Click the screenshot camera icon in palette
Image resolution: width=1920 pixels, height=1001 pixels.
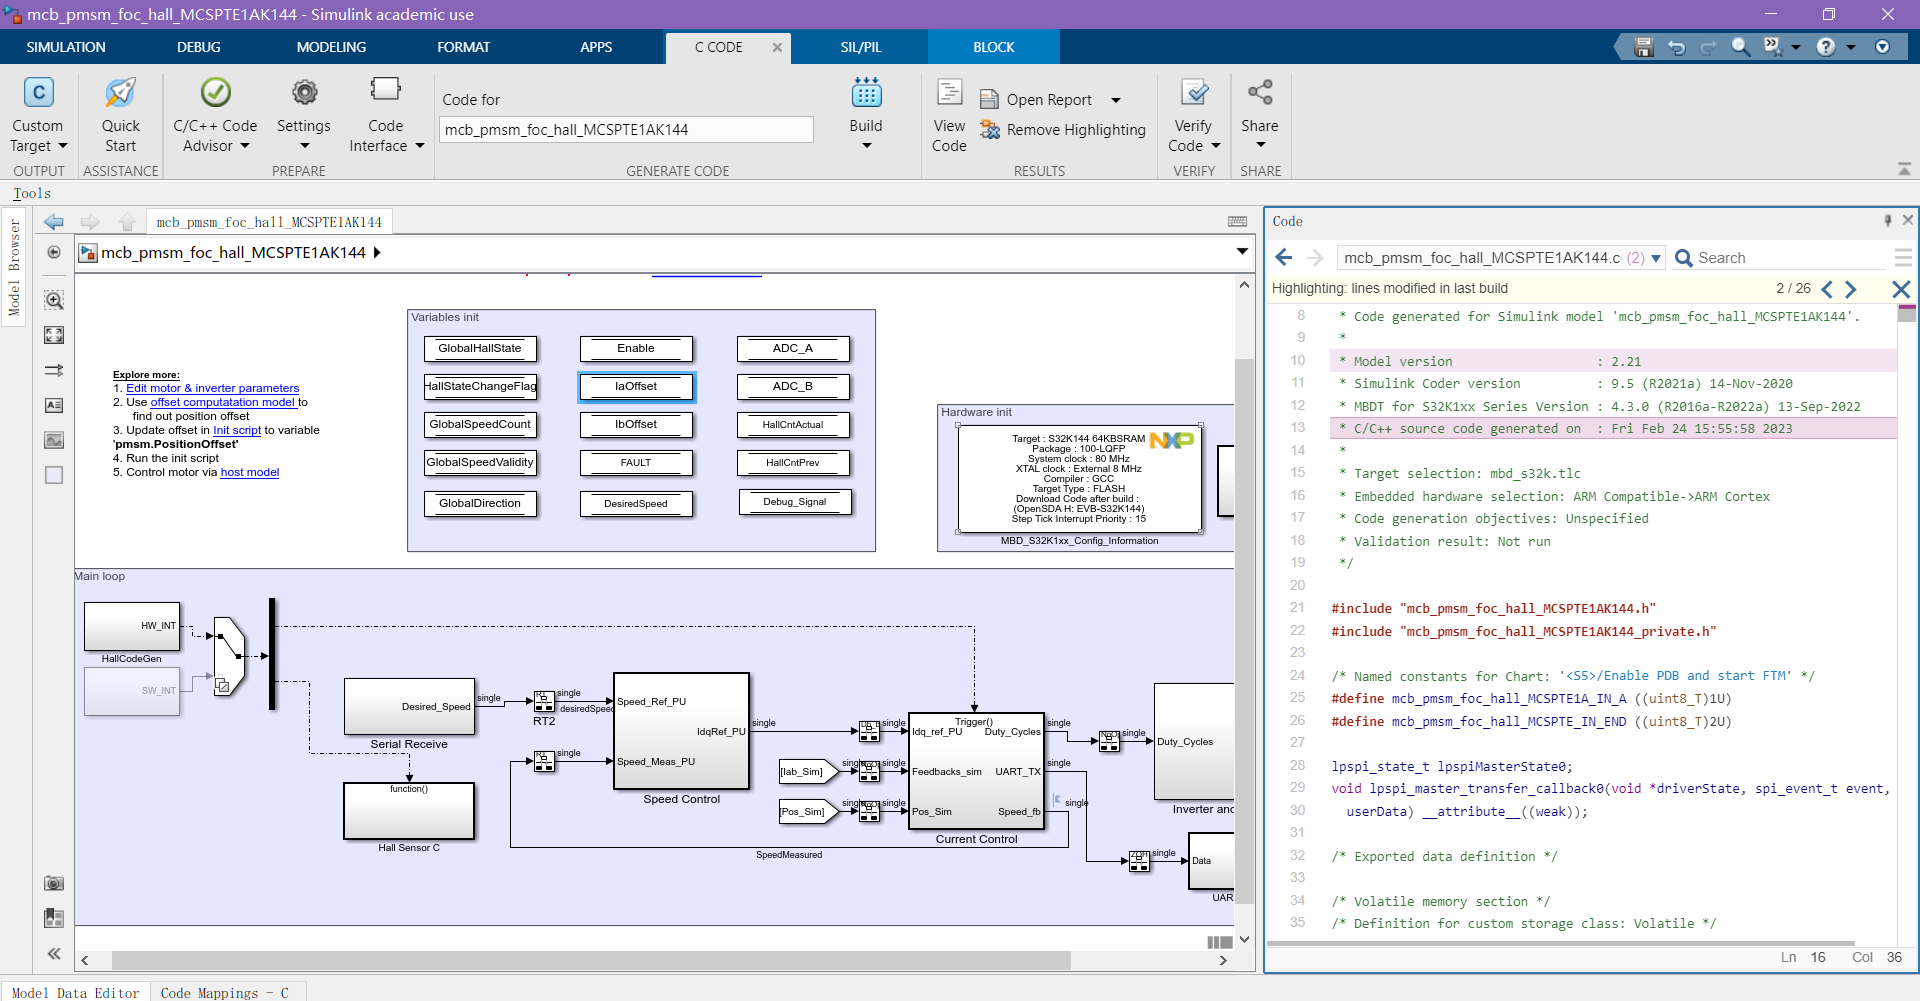[x=54, y=883]
